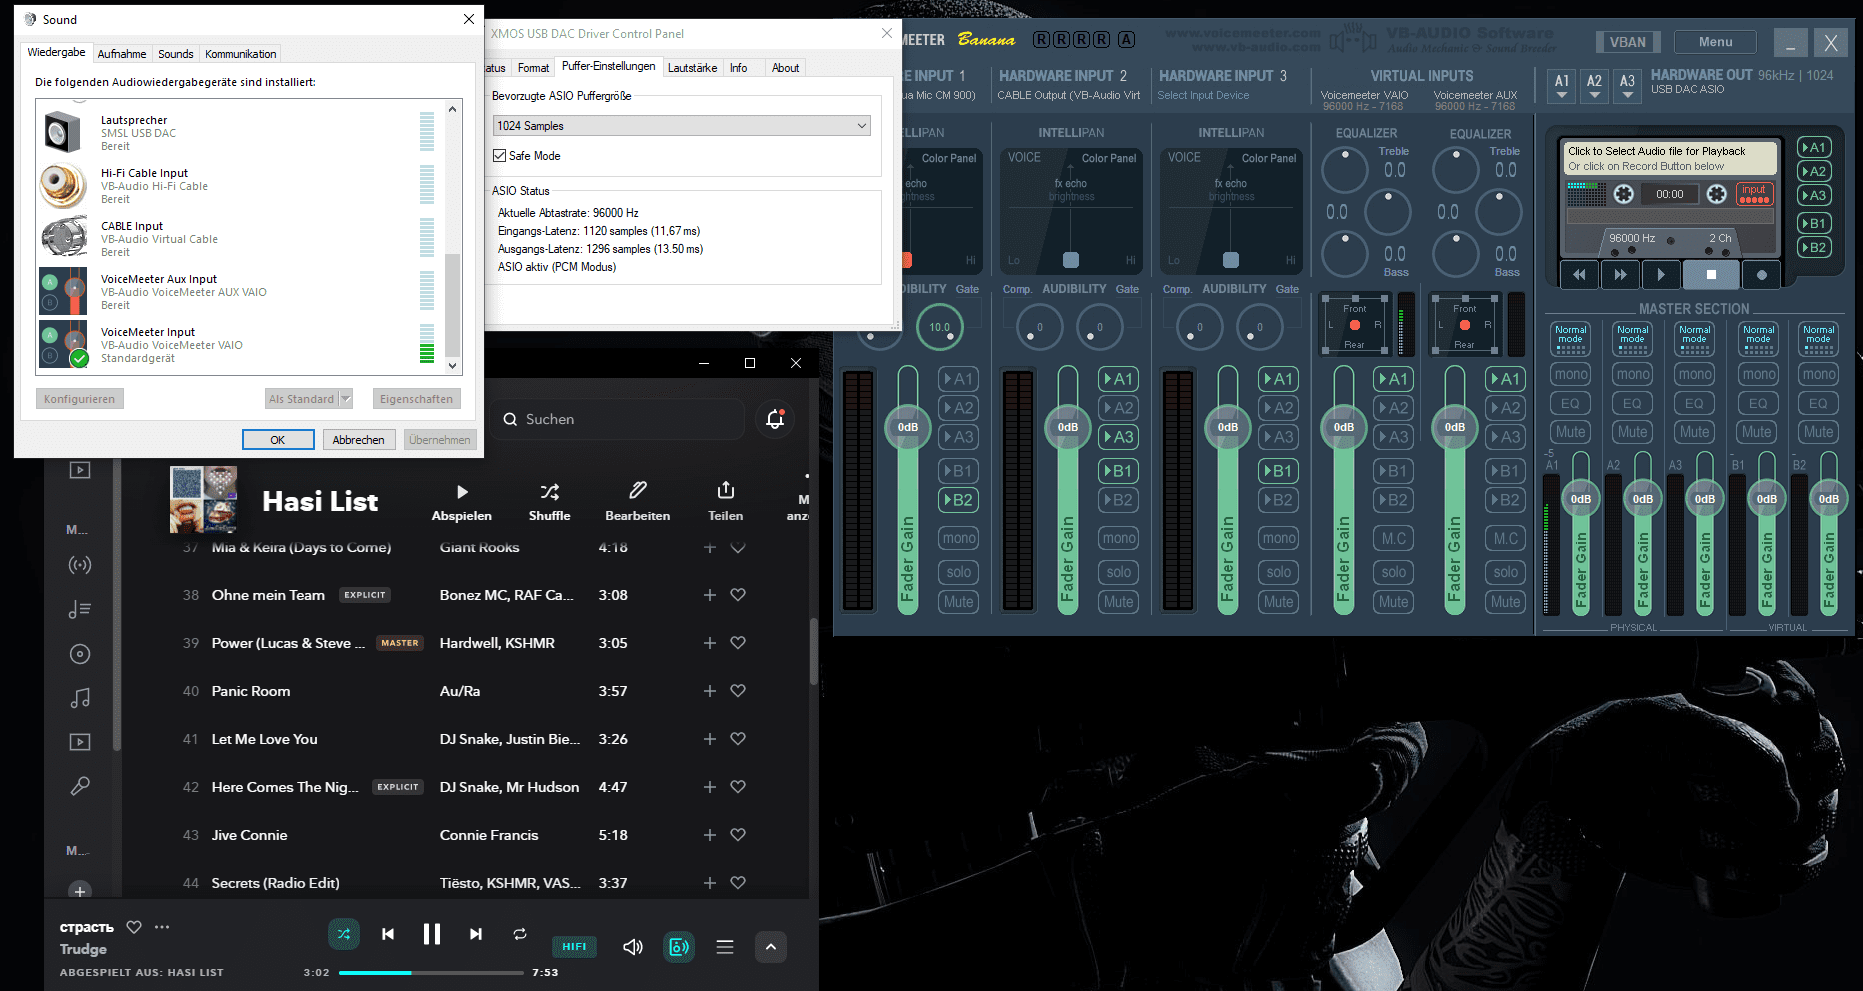Favorite the track Let Me Love You
The image size is (1863, 991).
[x=738, y=739]
